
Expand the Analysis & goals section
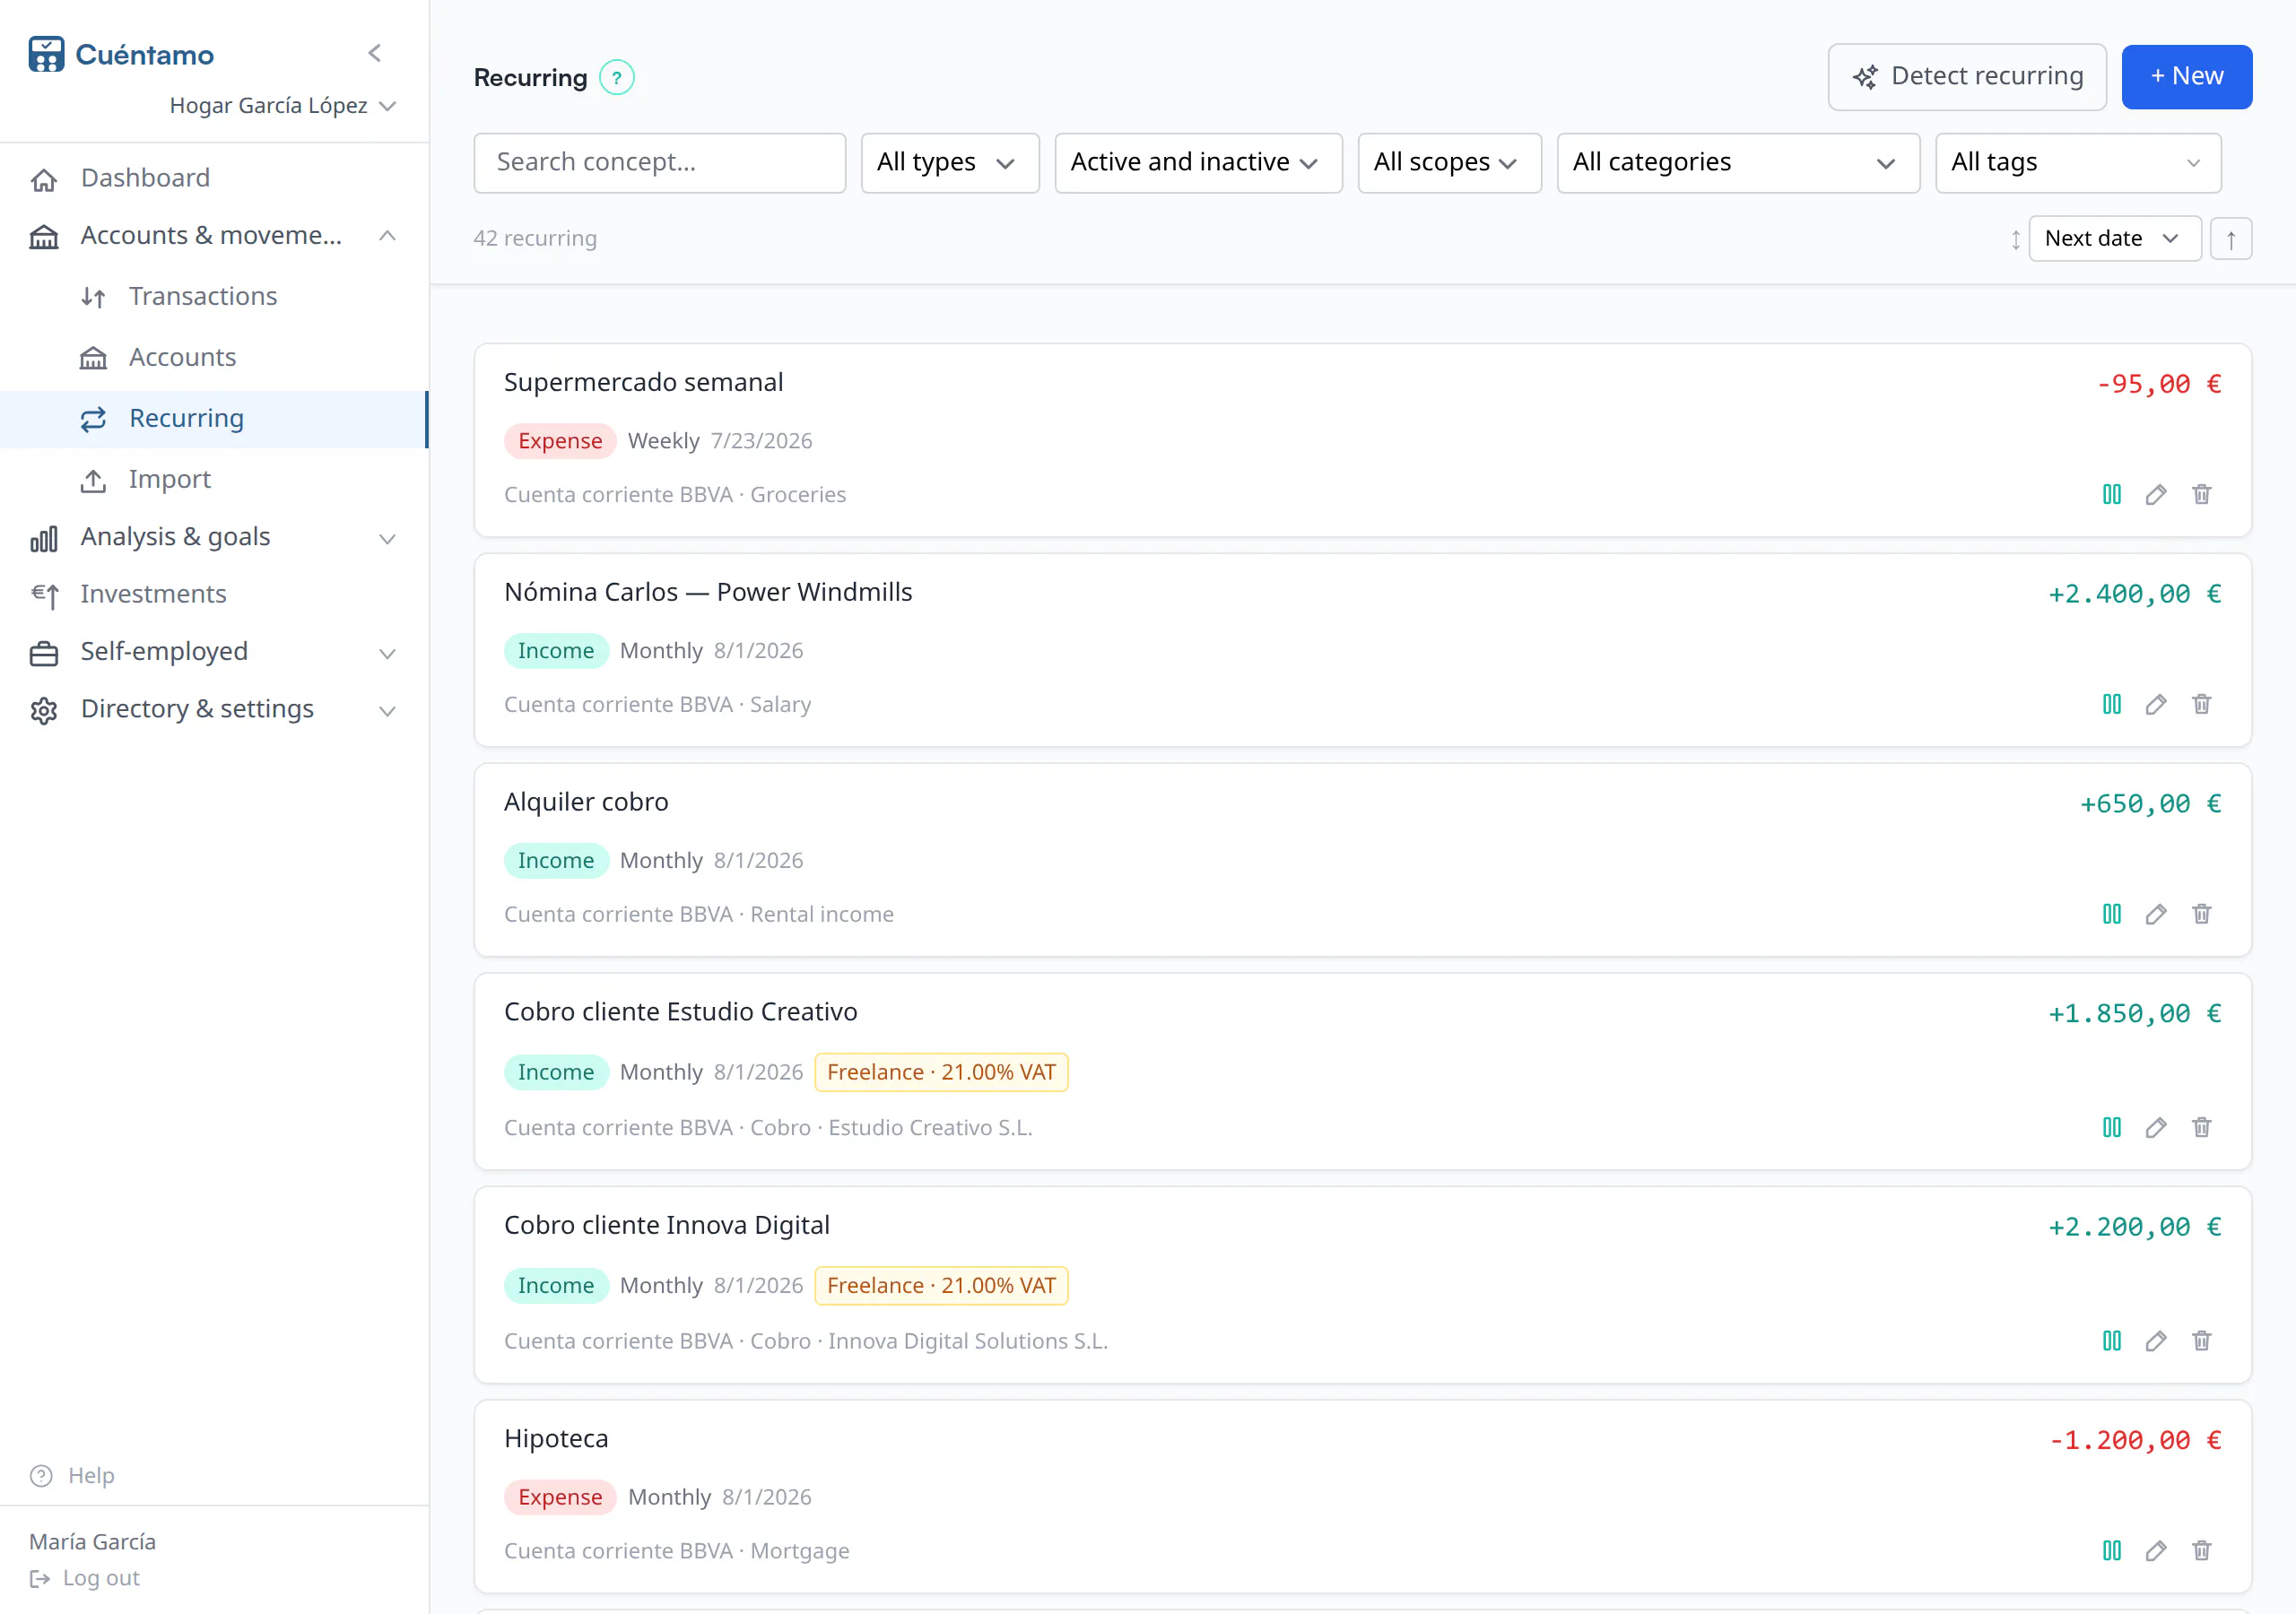(214, 537)
